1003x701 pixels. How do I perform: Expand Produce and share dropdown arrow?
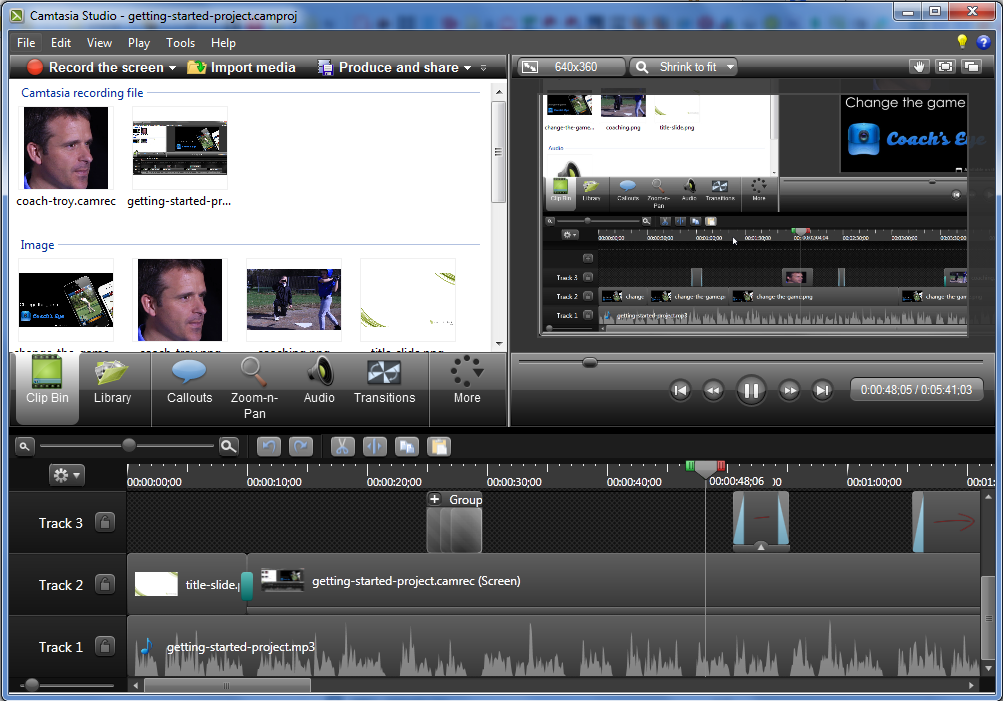point(468,68)
